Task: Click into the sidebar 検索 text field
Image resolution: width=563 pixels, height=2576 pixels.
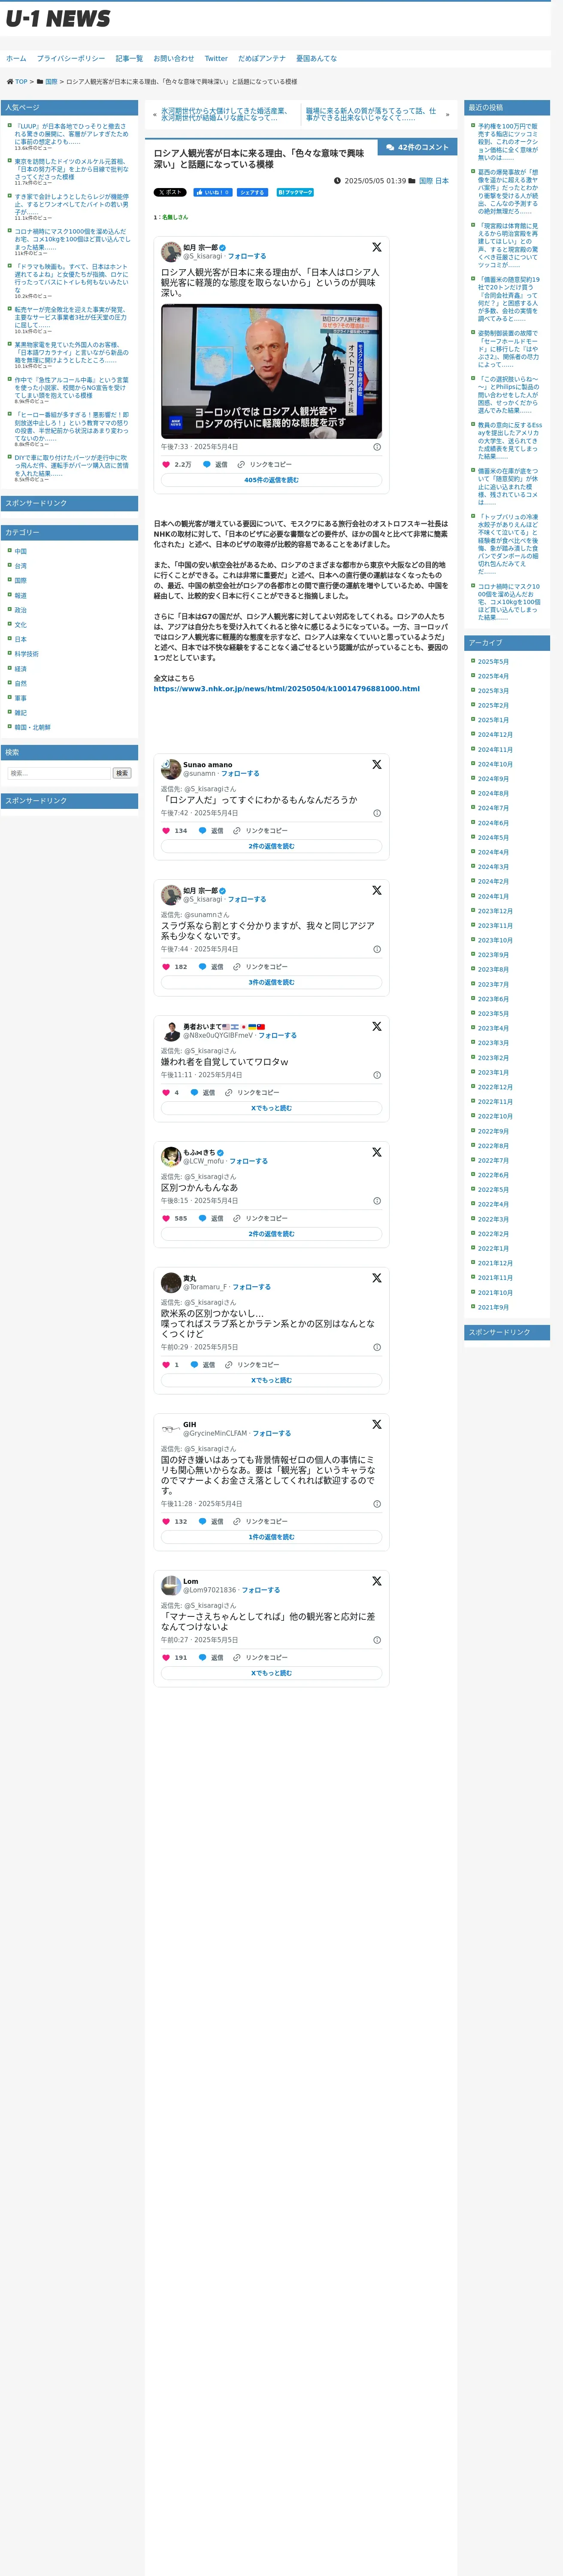Action: point(58,773)
